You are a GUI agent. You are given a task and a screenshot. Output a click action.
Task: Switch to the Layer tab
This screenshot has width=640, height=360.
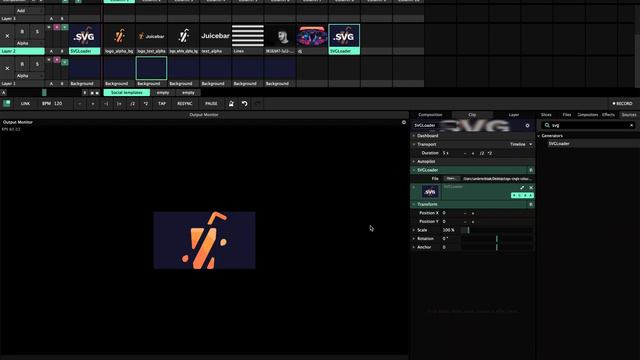click(514, 115)
